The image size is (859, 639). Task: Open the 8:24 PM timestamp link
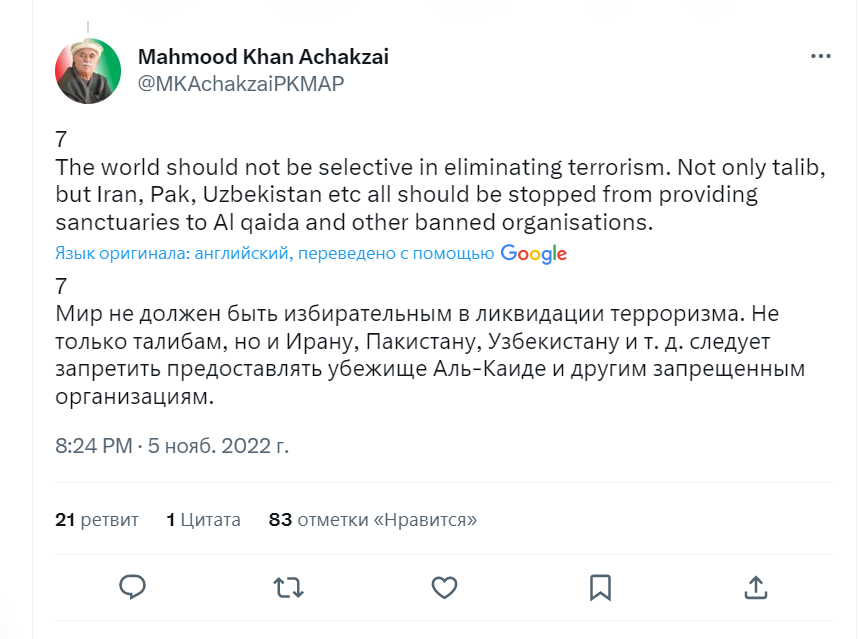point(94,445)
